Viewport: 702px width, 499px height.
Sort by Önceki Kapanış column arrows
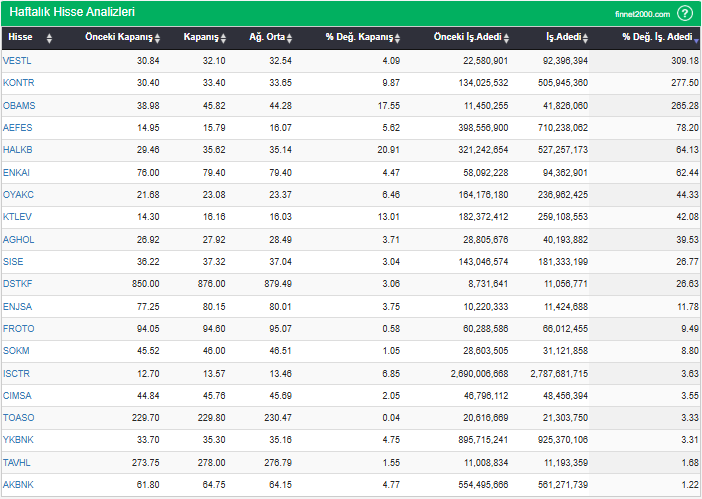[158, 38]
